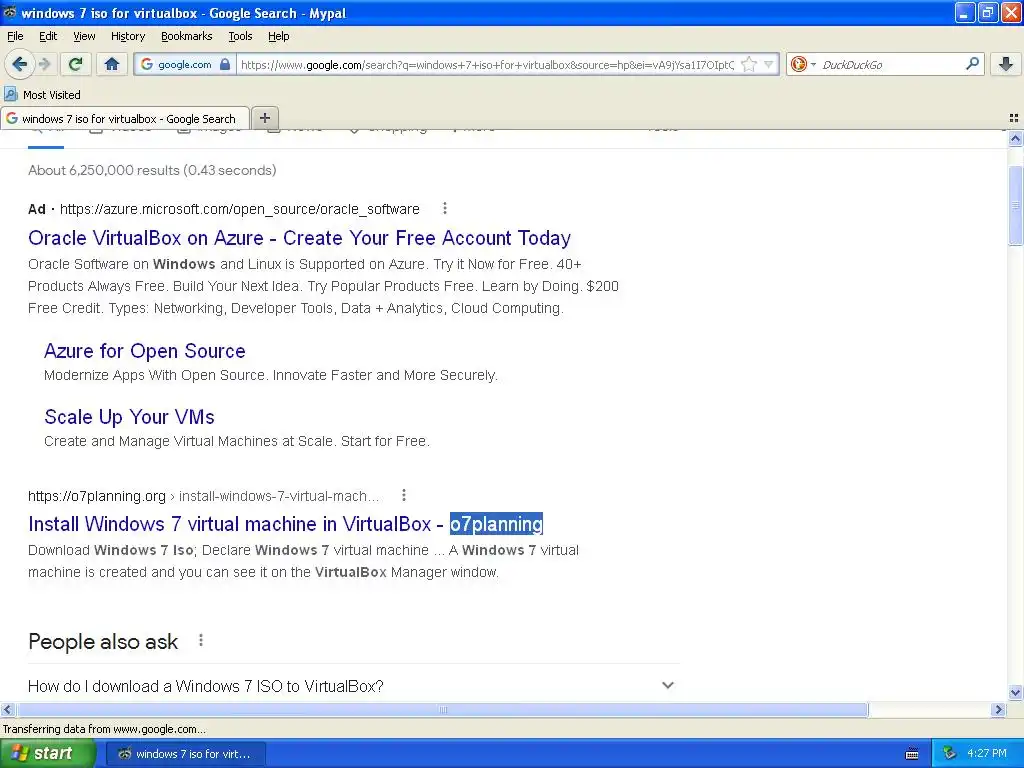Open the Home page button

click(x=112, y=64)
